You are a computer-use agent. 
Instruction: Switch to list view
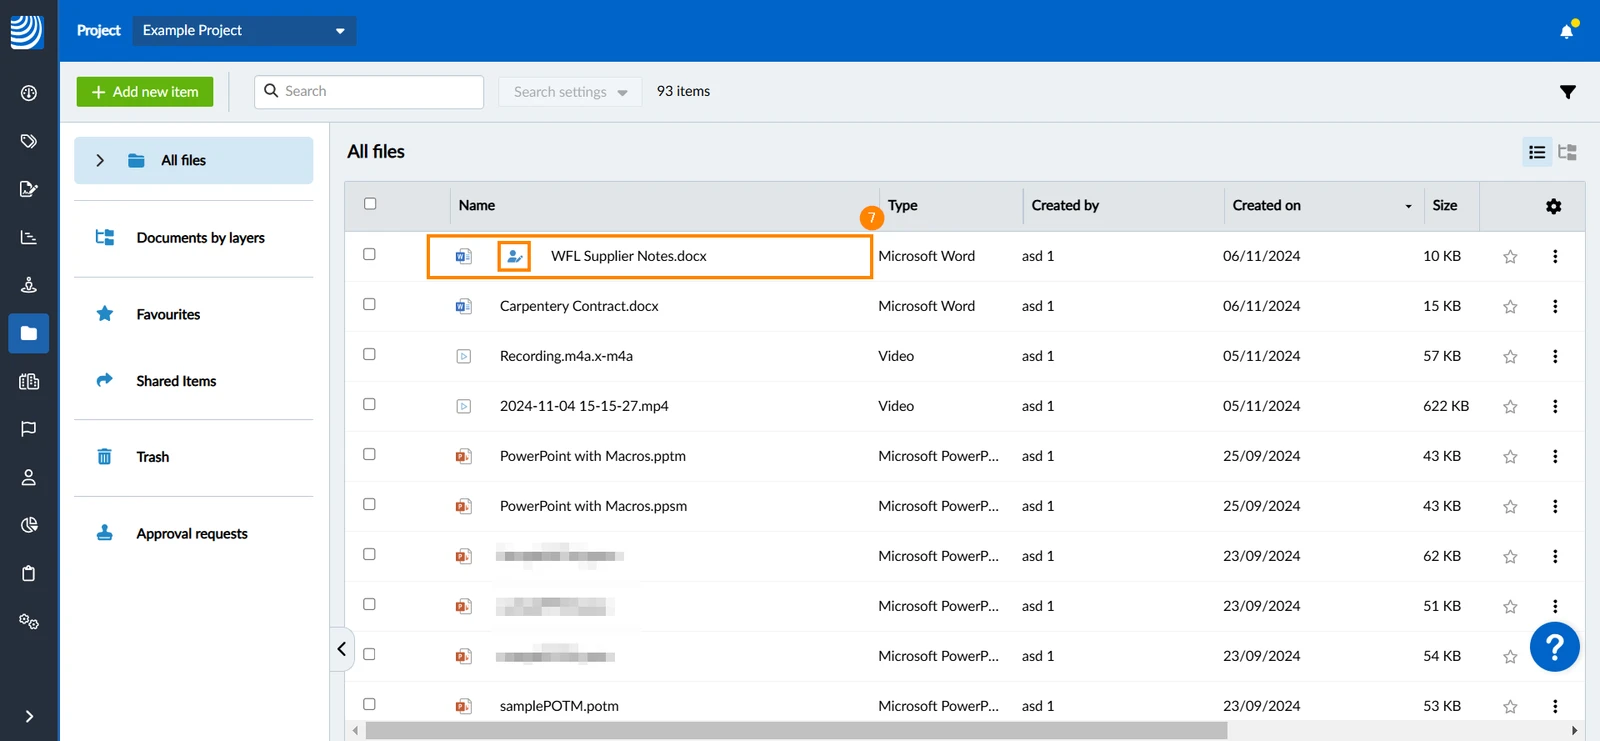pyautogui.click(x=1537, y=152)
